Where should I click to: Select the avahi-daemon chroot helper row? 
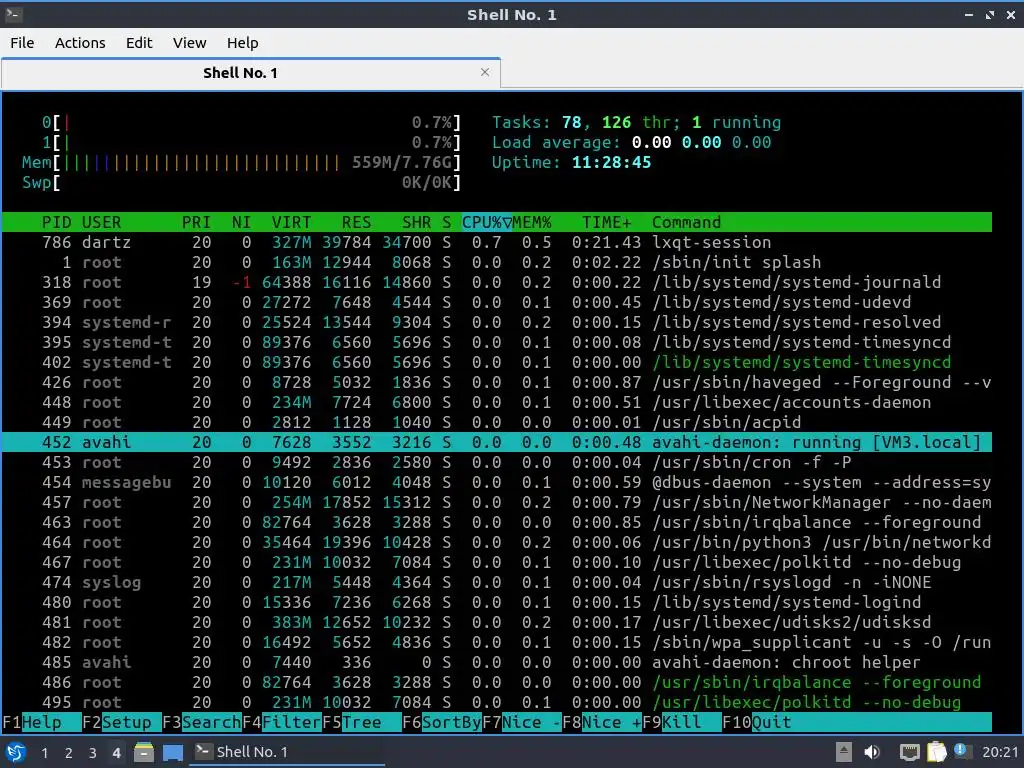click(x=497, y=662)
